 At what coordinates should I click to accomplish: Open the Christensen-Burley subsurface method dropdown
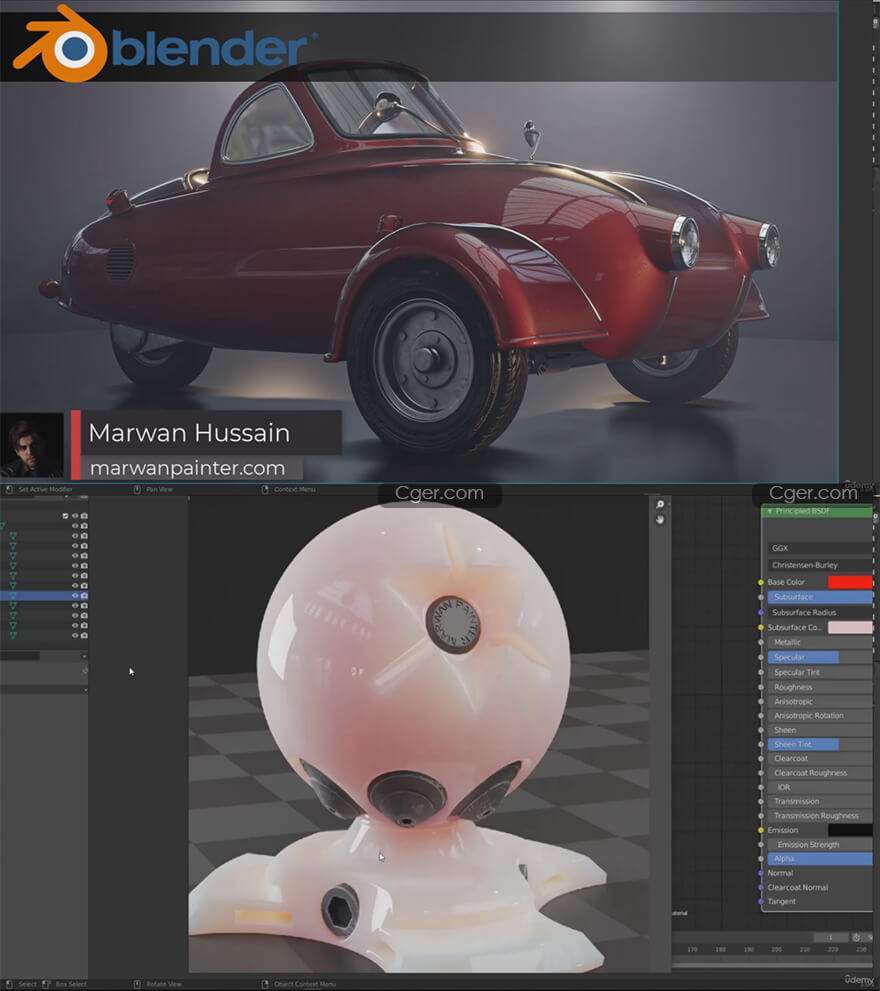click(820, 565)
